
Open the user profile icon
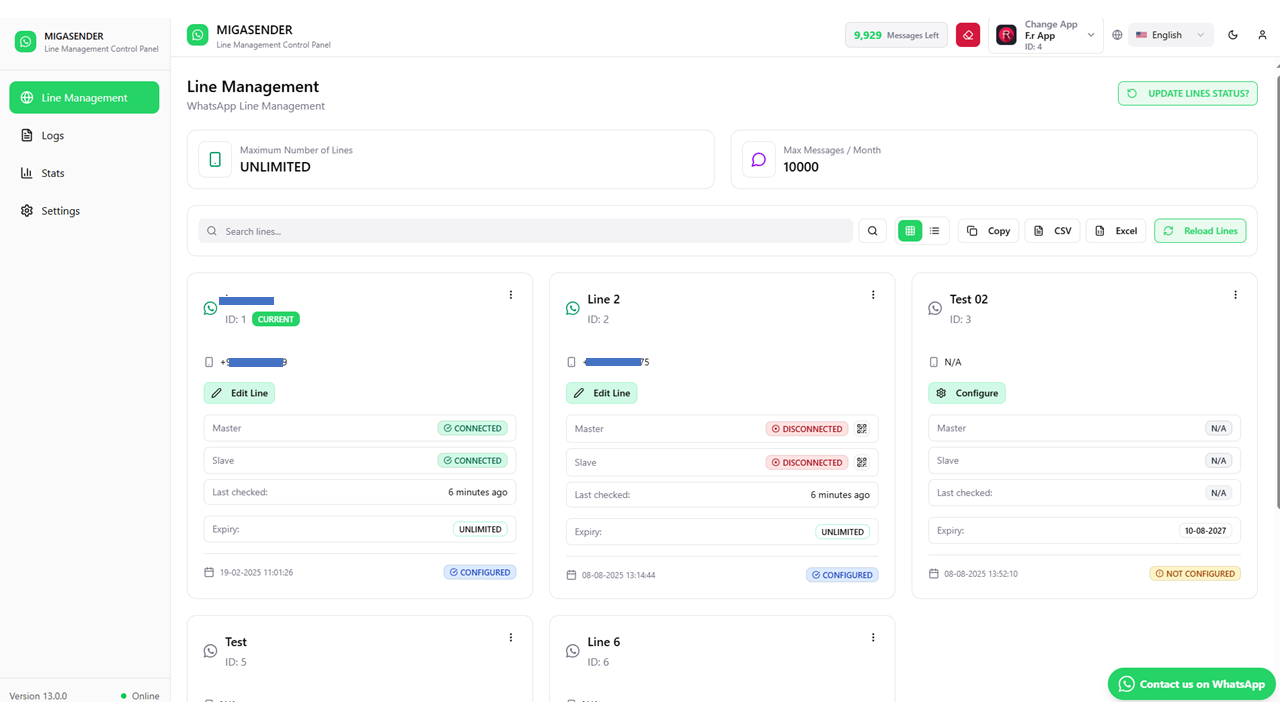(x=1262, y=35)
